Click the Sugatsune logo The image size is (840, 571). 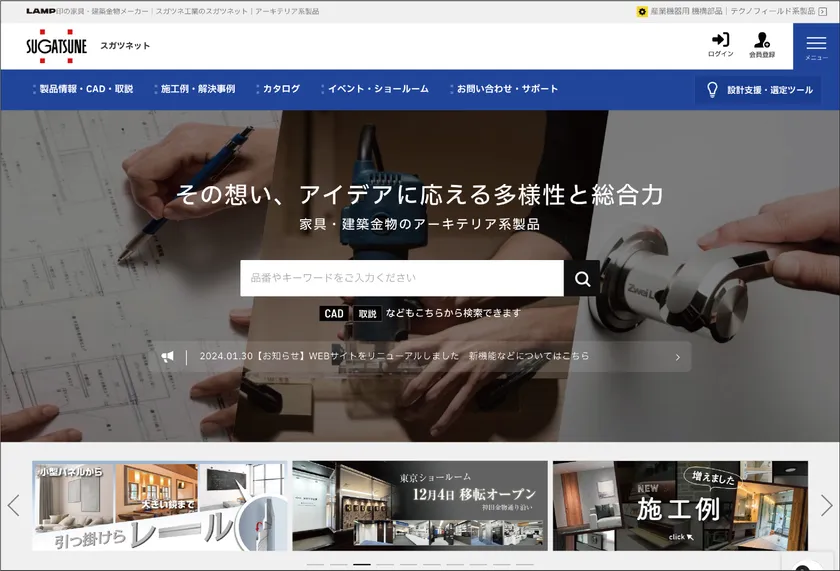tap(56, 46)
